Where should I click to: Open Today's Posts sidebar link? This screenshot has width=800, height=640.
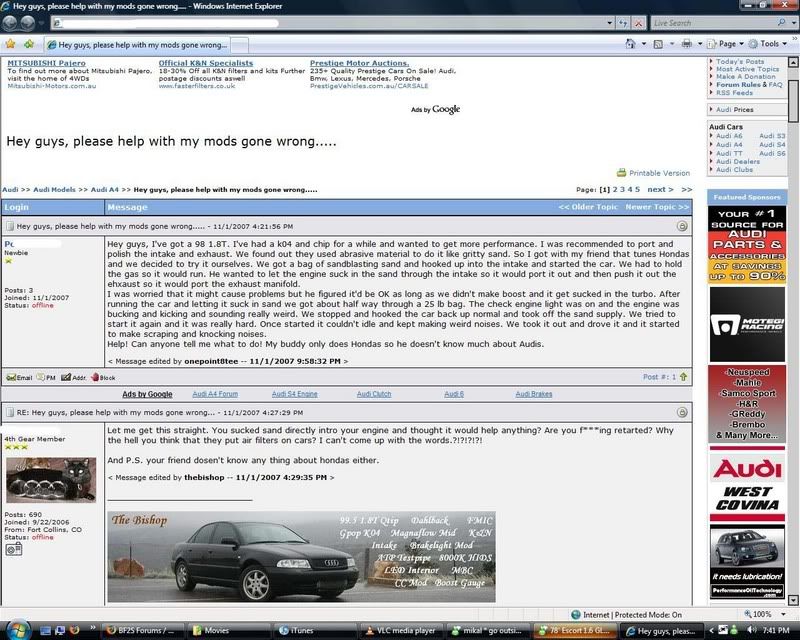[740, 61]
